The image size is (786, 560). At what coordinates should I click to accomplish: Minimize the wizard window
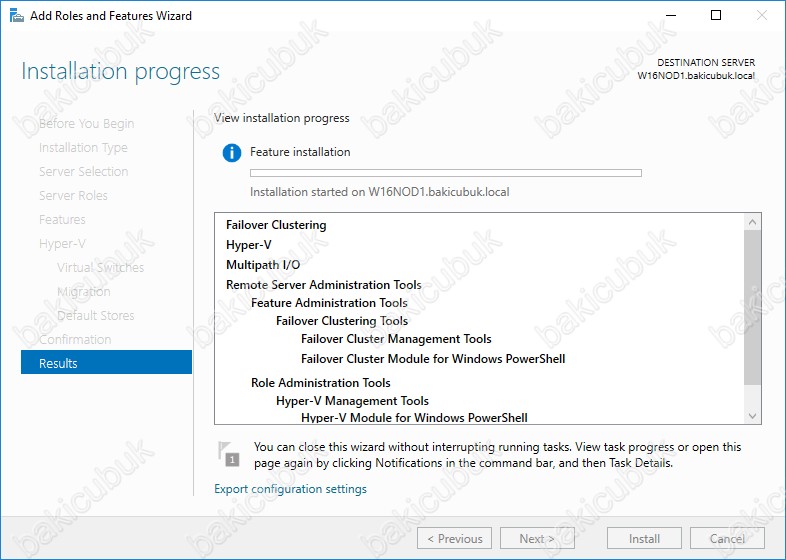[x=671, y=15]
